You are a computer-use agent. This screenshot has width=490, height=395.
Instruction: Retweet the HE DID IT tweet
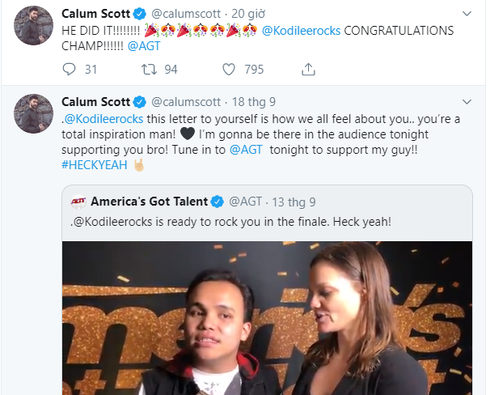[x=149, y=69]
